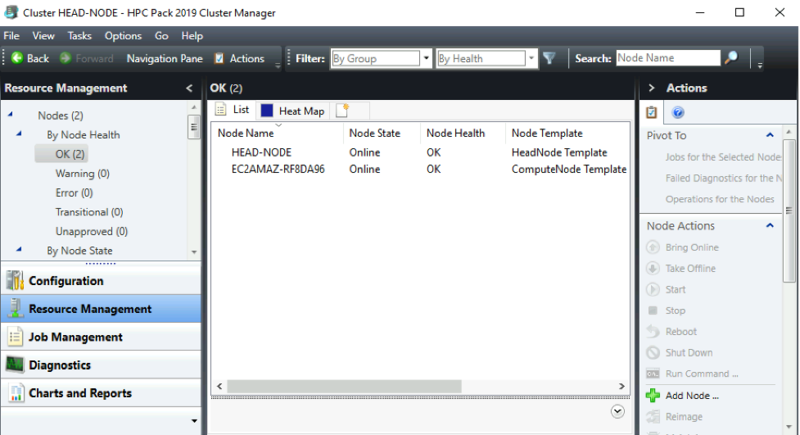Toggle the Actions pane toolbar button
The height and width of the screenshot is (435, 800).
tap(240, 59)
